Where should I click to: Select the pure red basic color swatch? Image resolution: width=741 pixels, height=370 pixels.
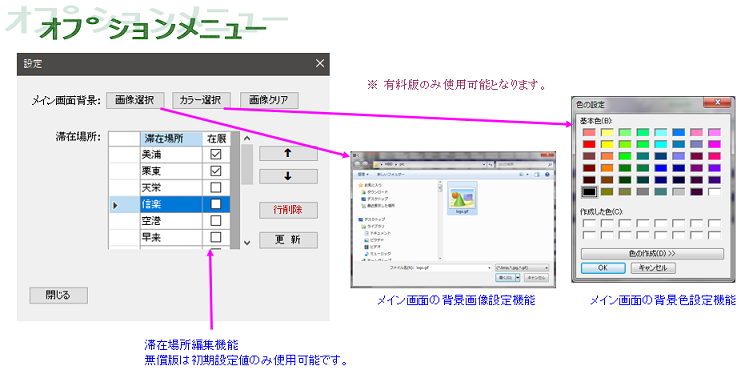pos(589,144)
